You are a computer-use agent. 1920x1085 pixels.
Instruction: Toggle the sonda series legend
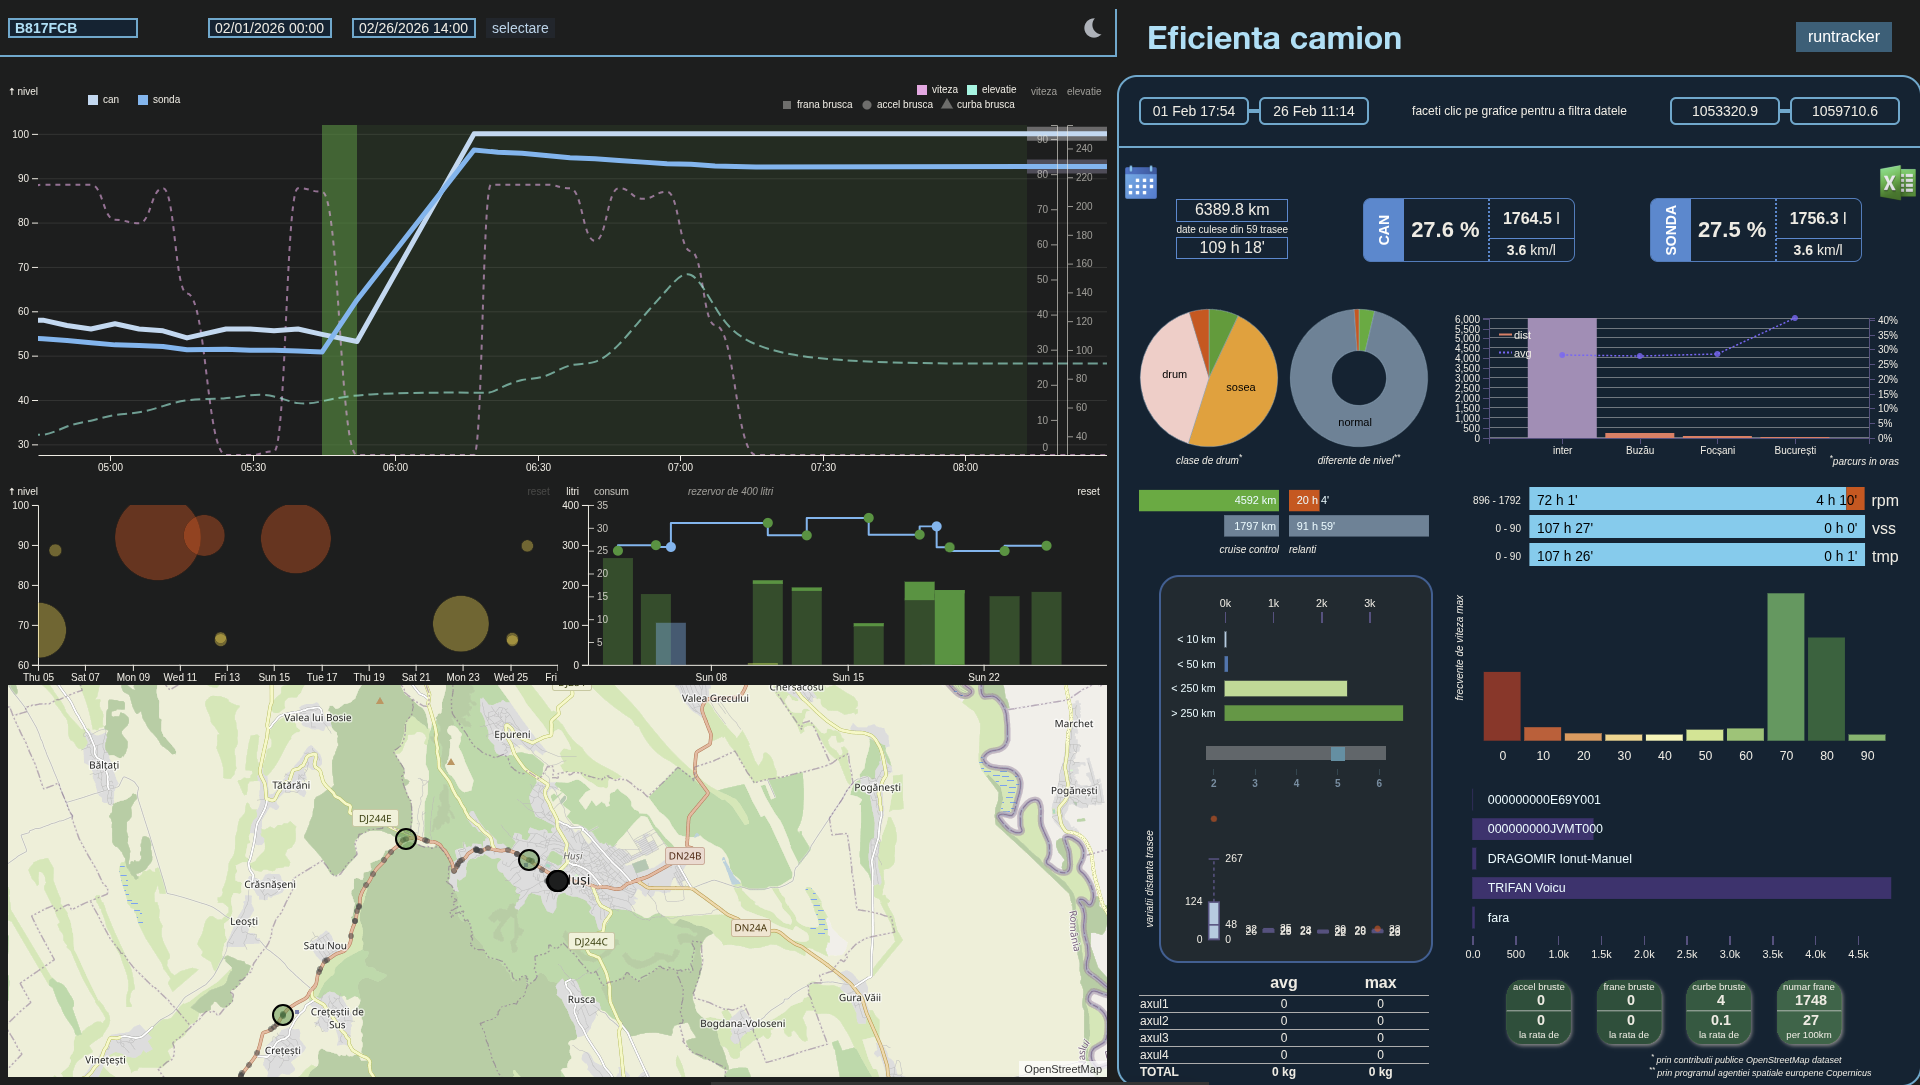pyautogui.click(x=159, y=100)
